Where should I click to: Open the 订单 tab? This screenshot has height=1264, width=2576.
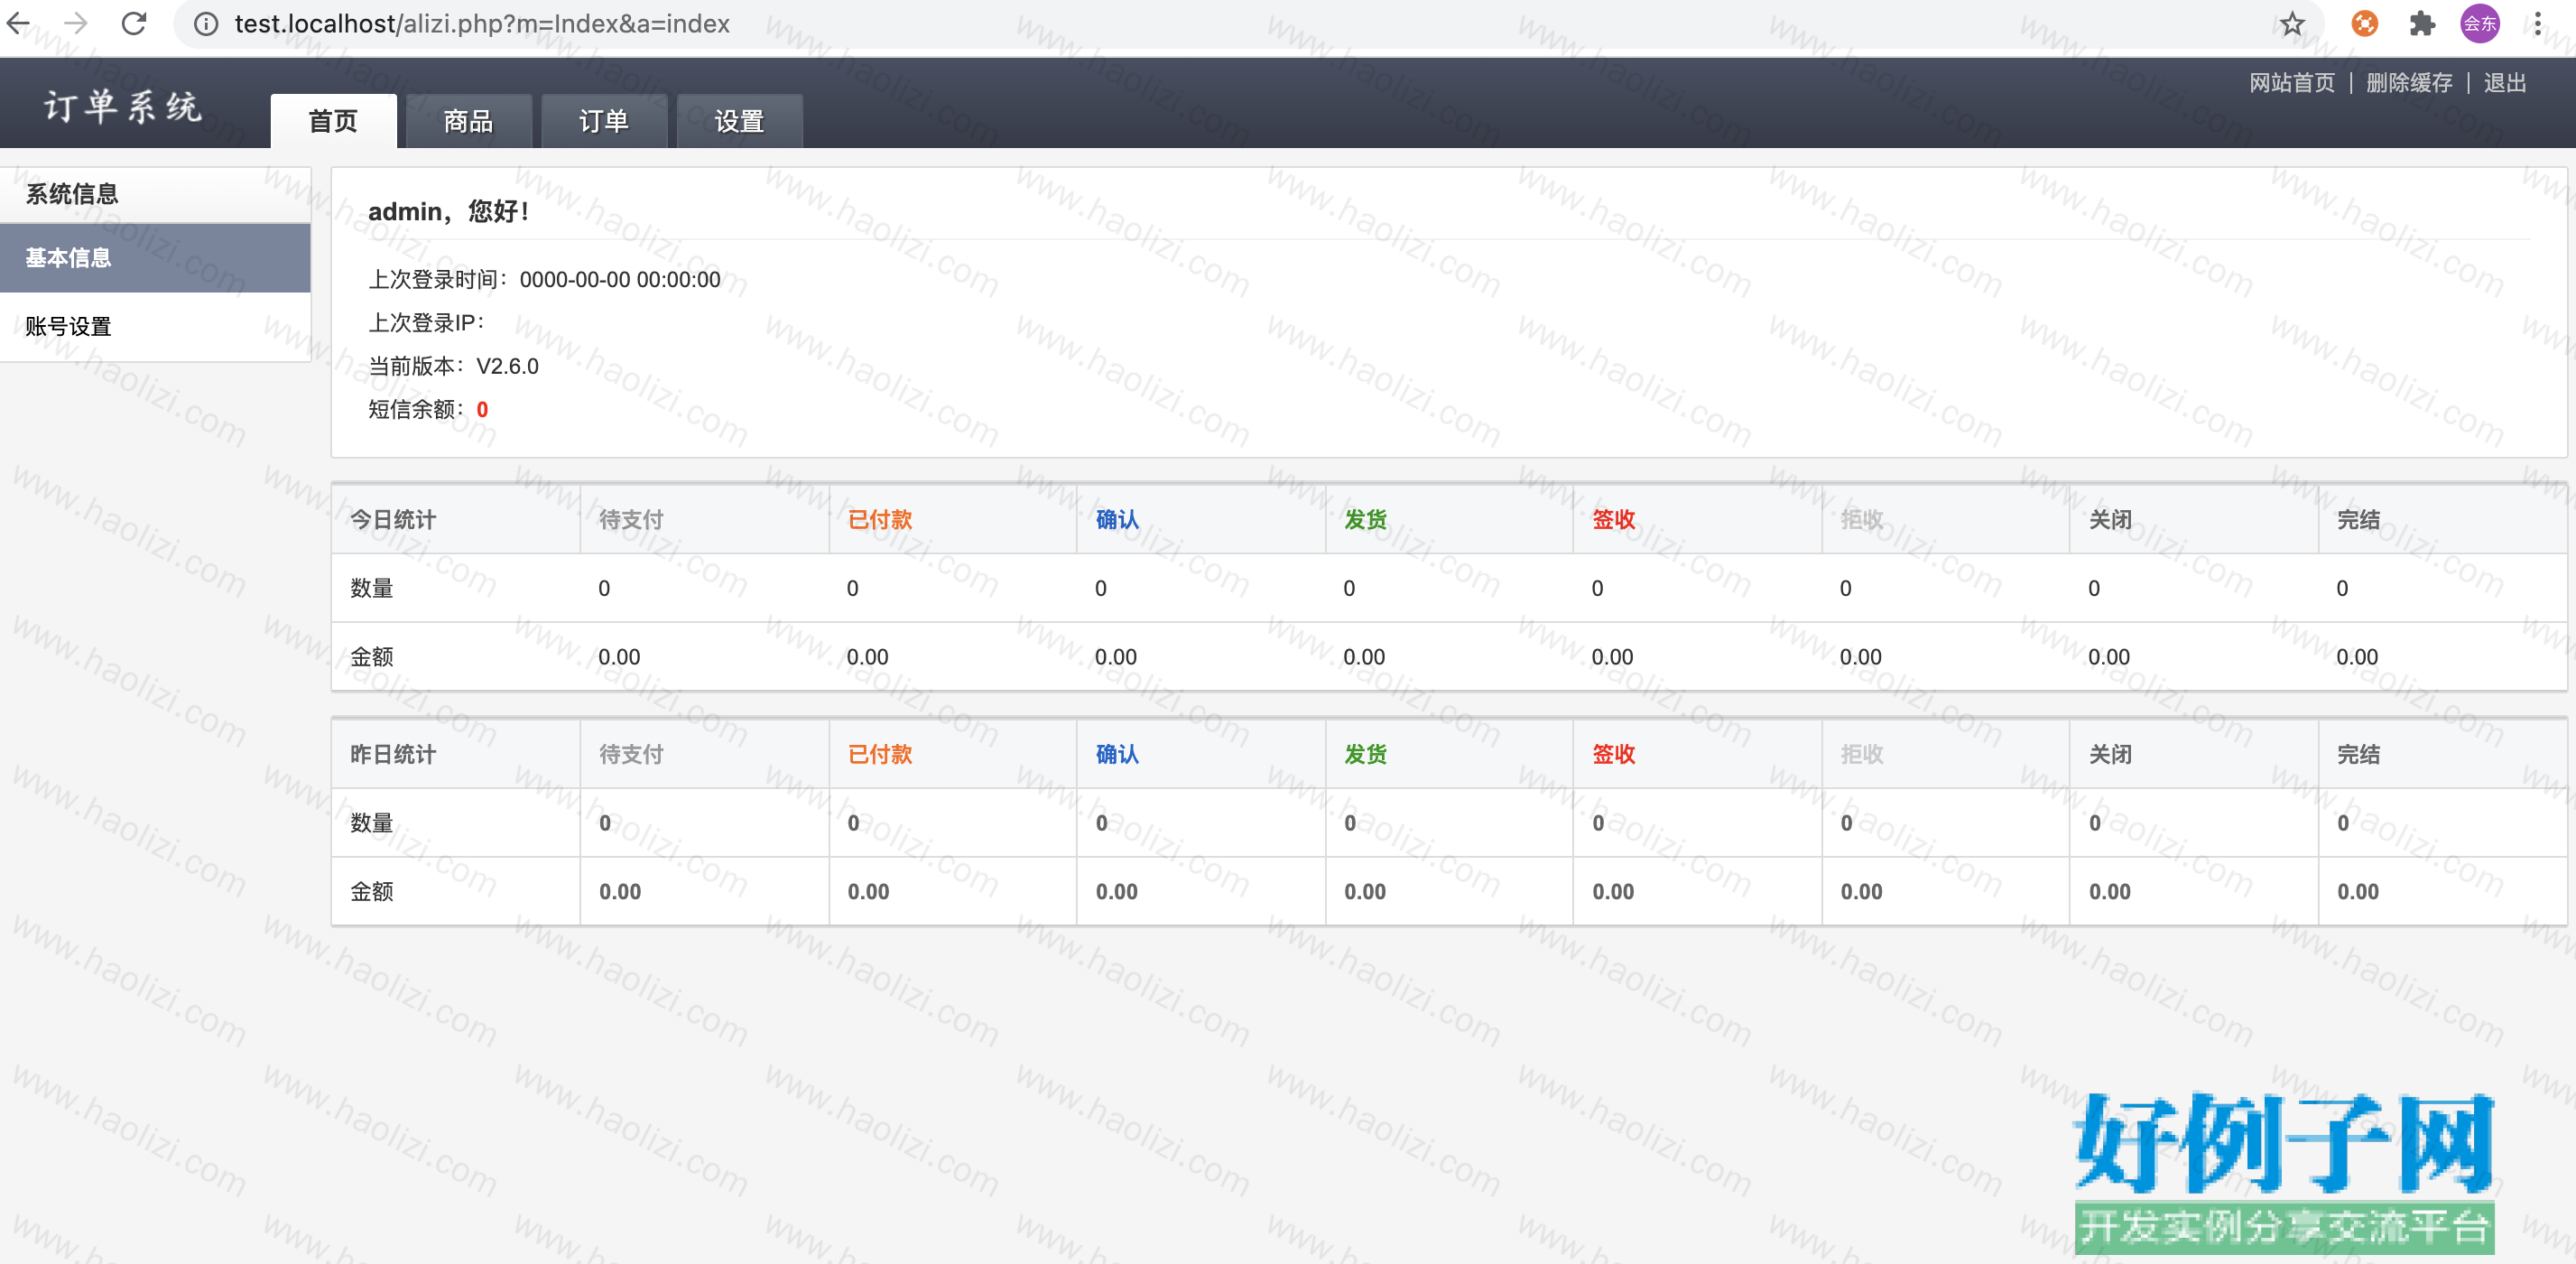pyautogui.click(x=604, y=121)
